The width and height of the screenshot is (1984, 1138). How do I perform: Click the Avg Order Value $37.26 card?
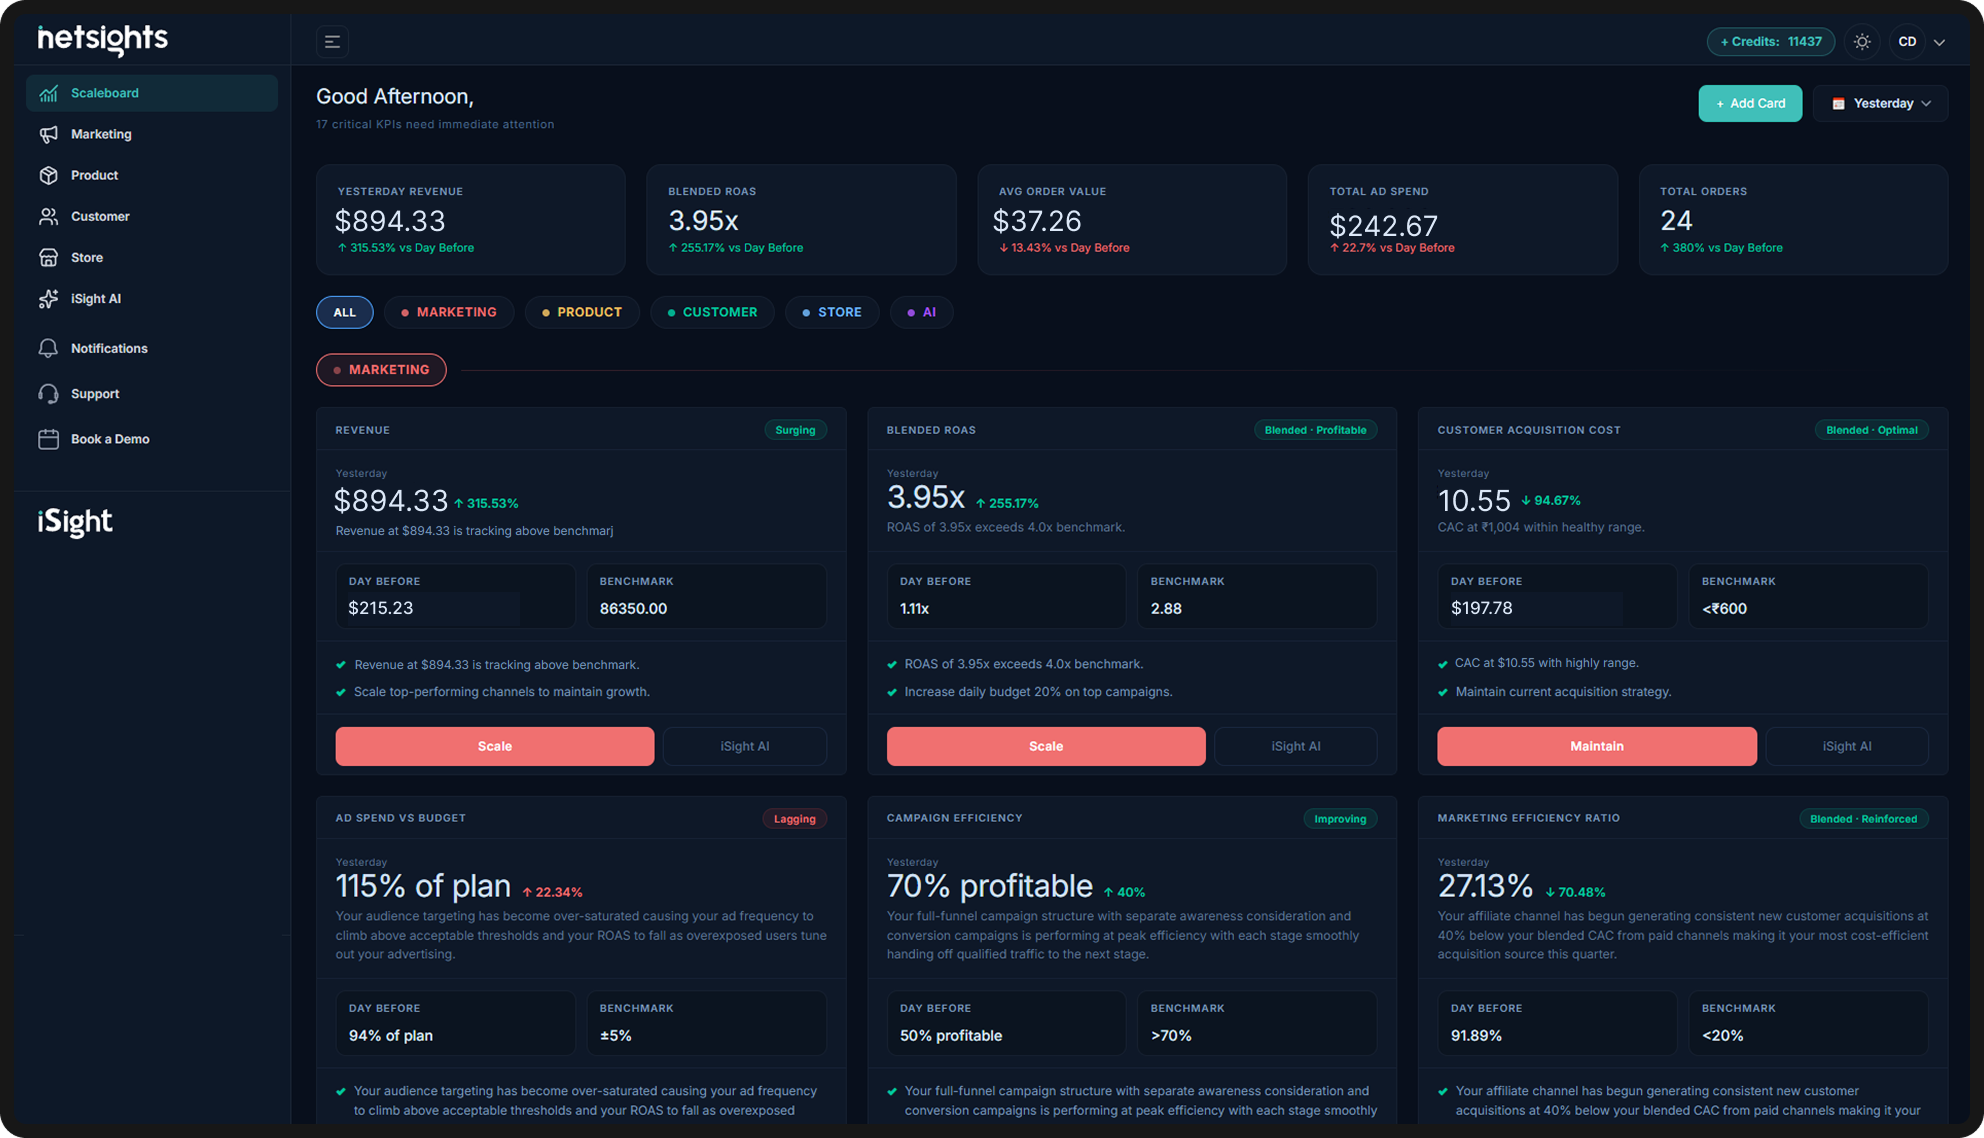point(1131,219)
